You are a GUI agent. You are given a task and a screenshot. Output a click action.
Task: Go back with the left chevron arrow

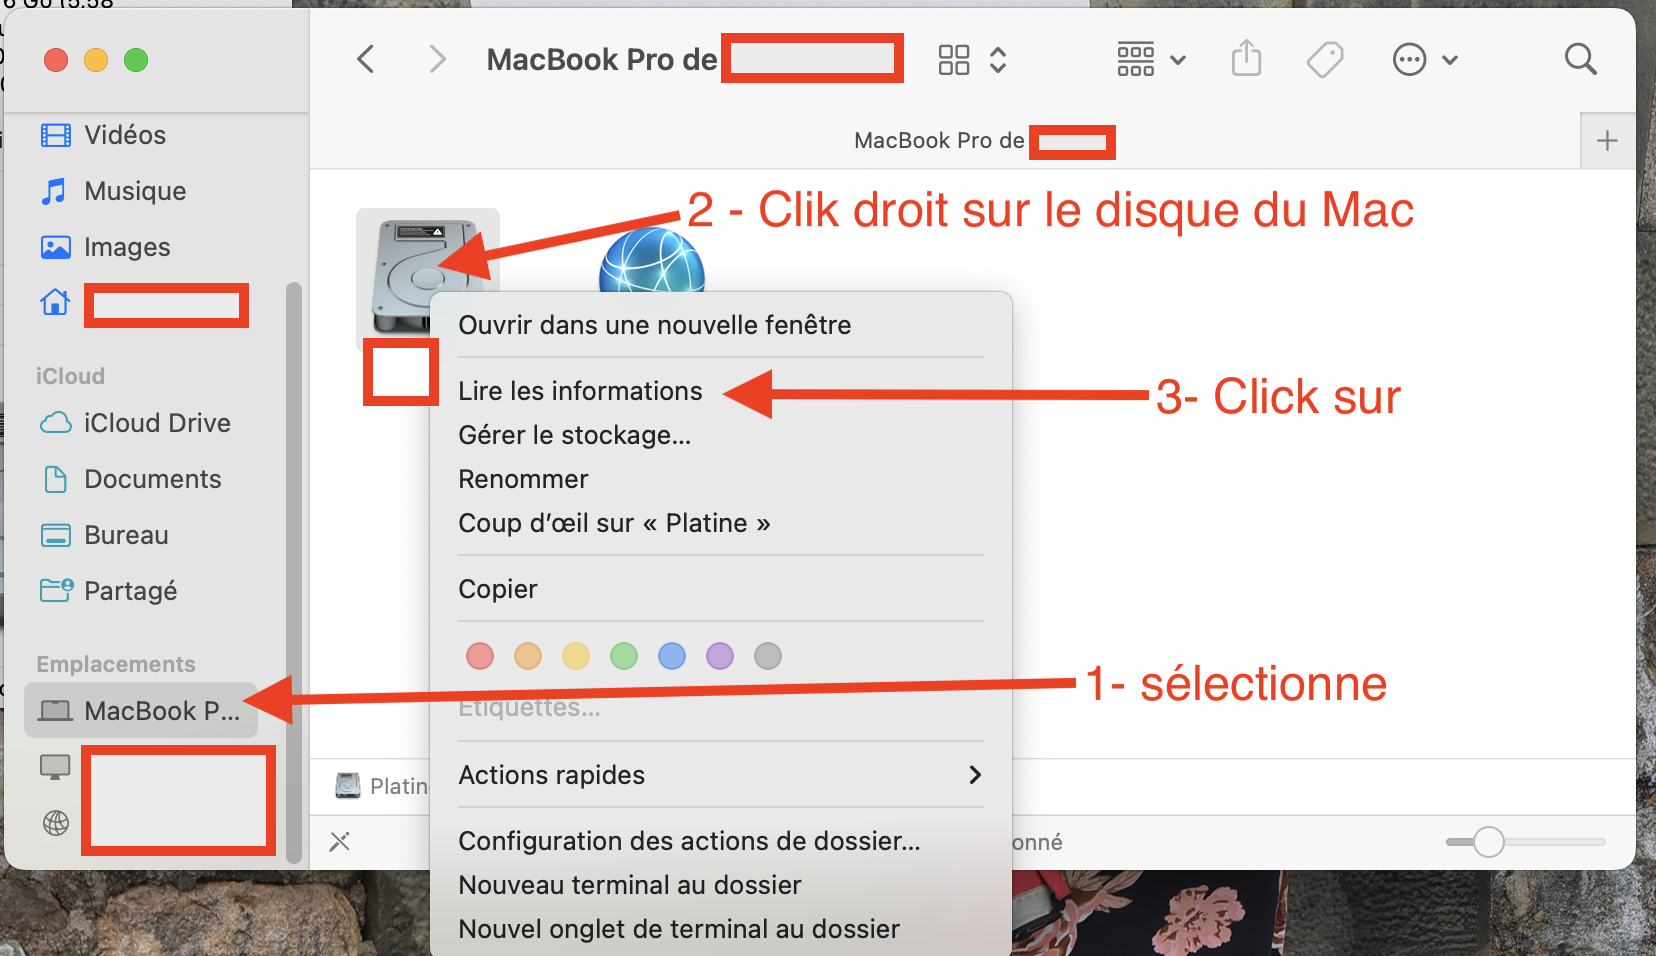pos(366,60)
